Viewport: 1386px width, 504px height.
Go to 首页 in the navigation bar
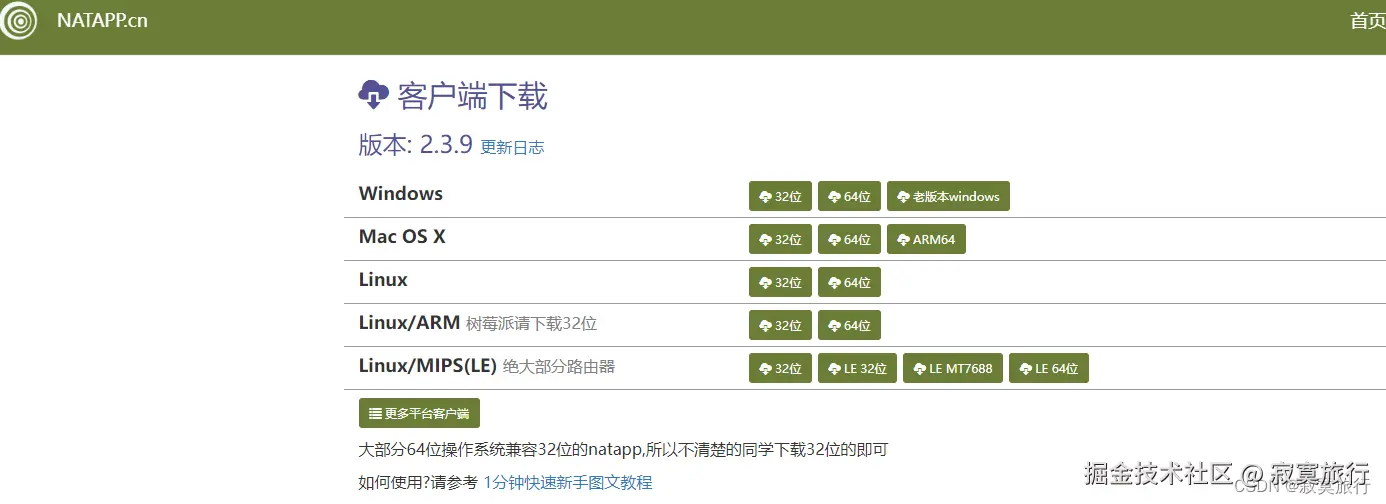pos(1367,20)
